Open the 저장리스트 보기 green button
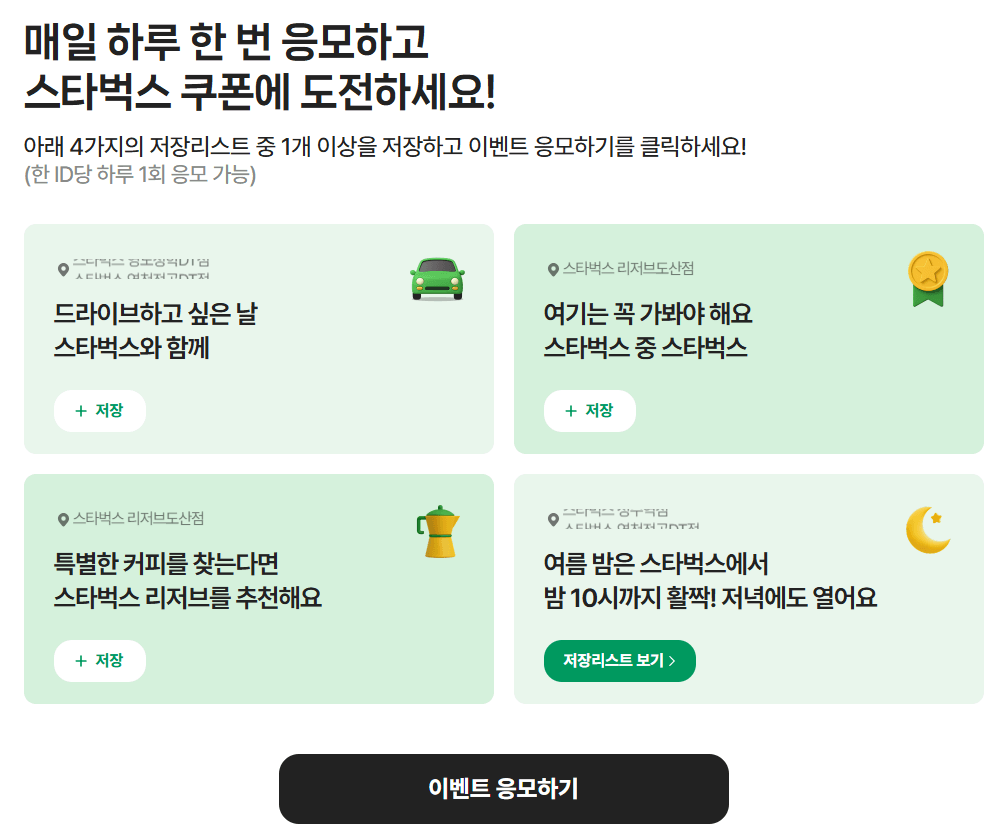 click(619, 660)
